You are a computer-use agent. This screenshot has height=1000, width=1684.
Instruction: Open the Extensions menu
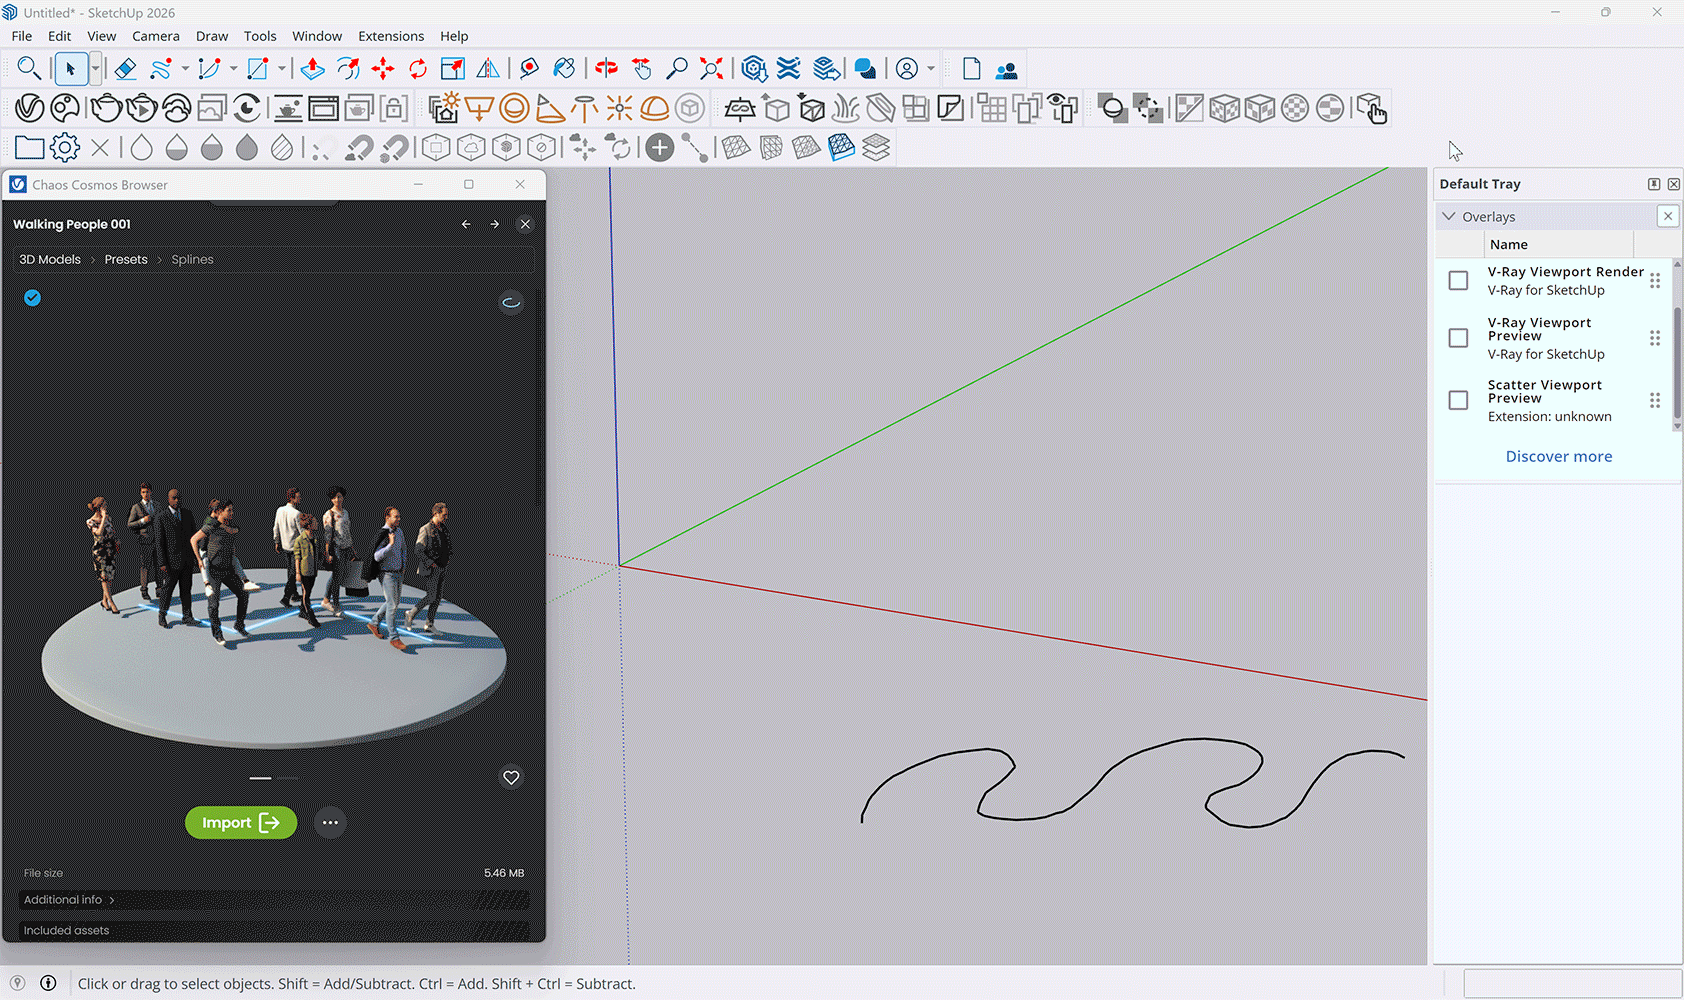(x=391, y=36)
